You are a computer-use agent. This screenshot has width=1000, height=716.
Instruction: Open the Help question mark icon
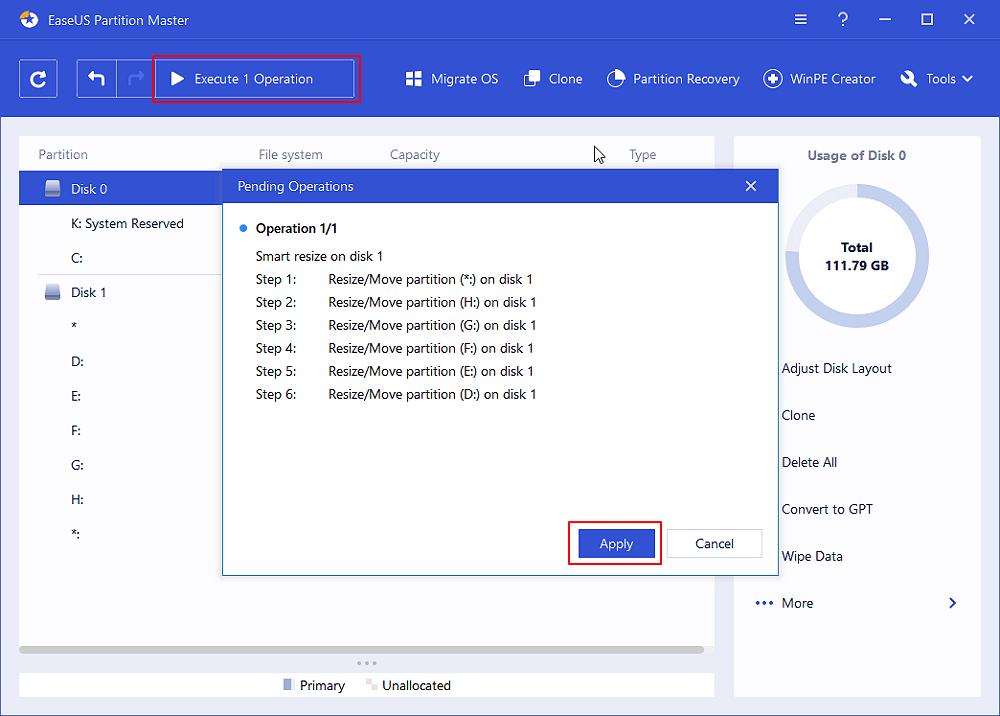[842, 20]
